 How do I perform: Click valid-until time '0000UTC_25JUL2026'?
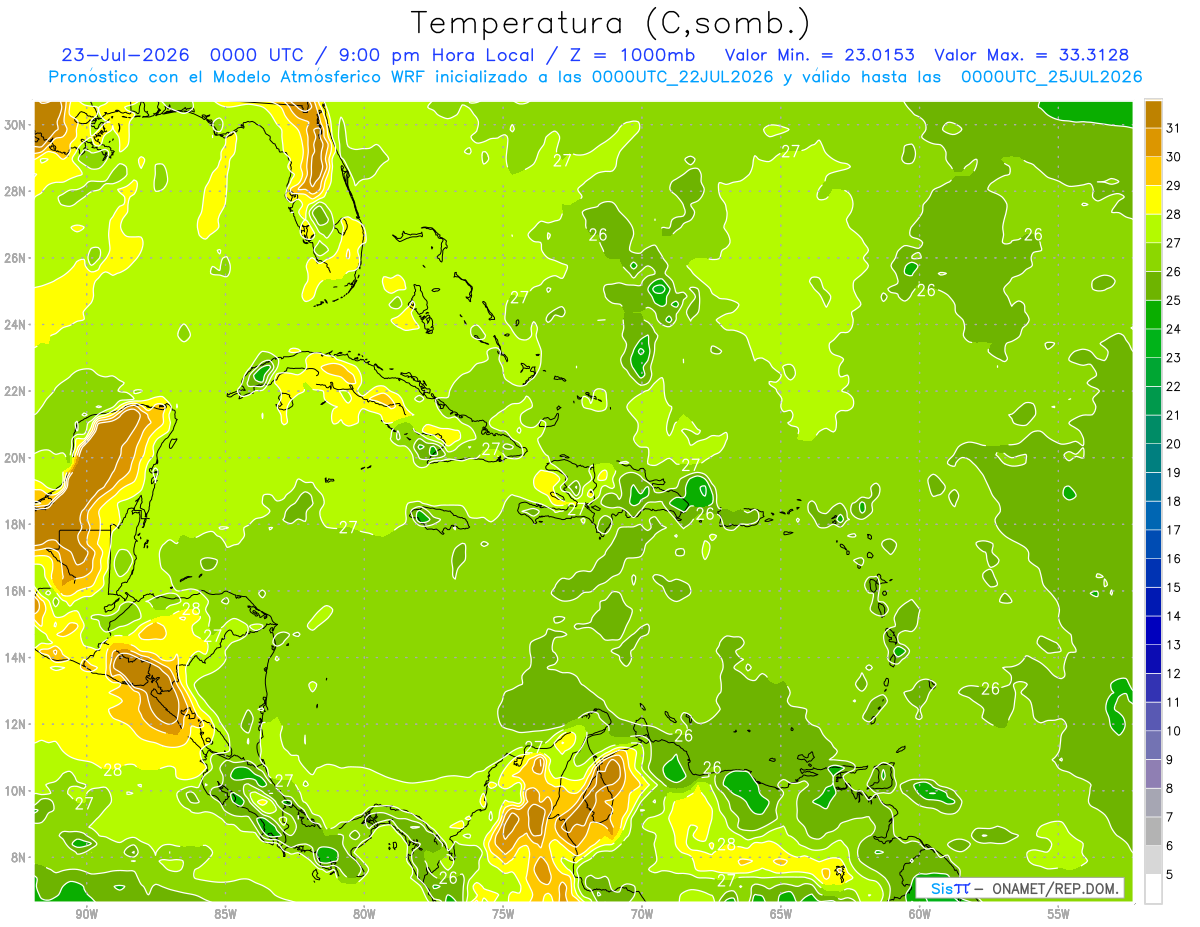click(1051, 77)
